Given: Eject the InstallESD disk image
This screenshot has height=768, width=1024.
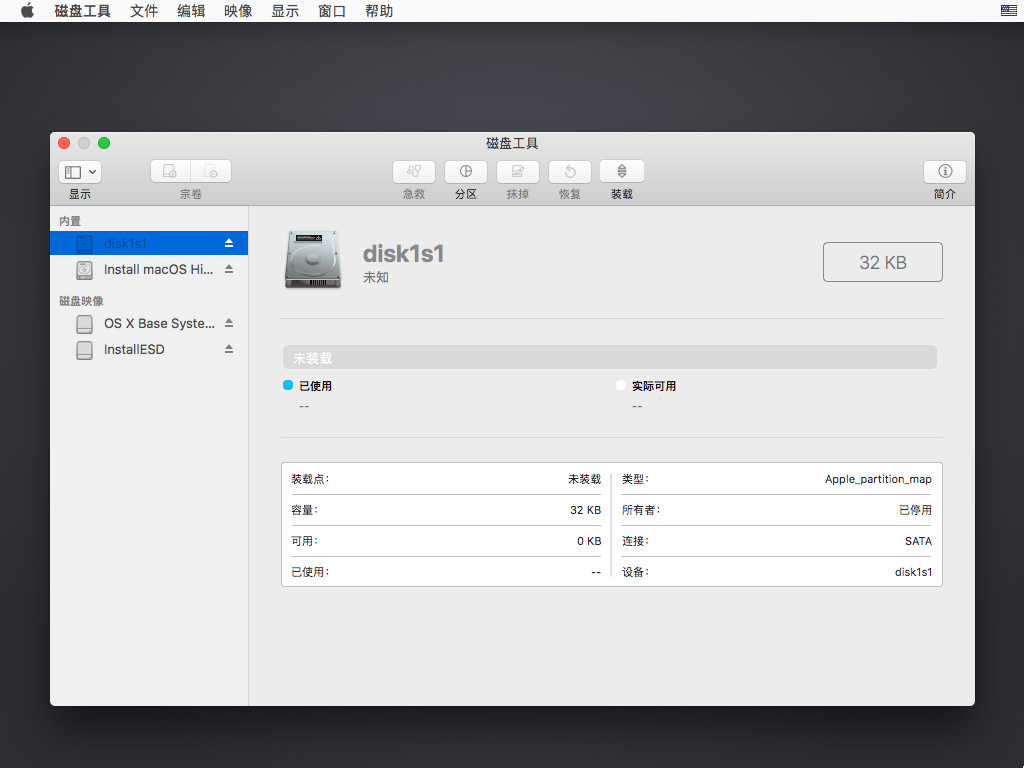Looking at the screenshot, I should pos(229,349).
